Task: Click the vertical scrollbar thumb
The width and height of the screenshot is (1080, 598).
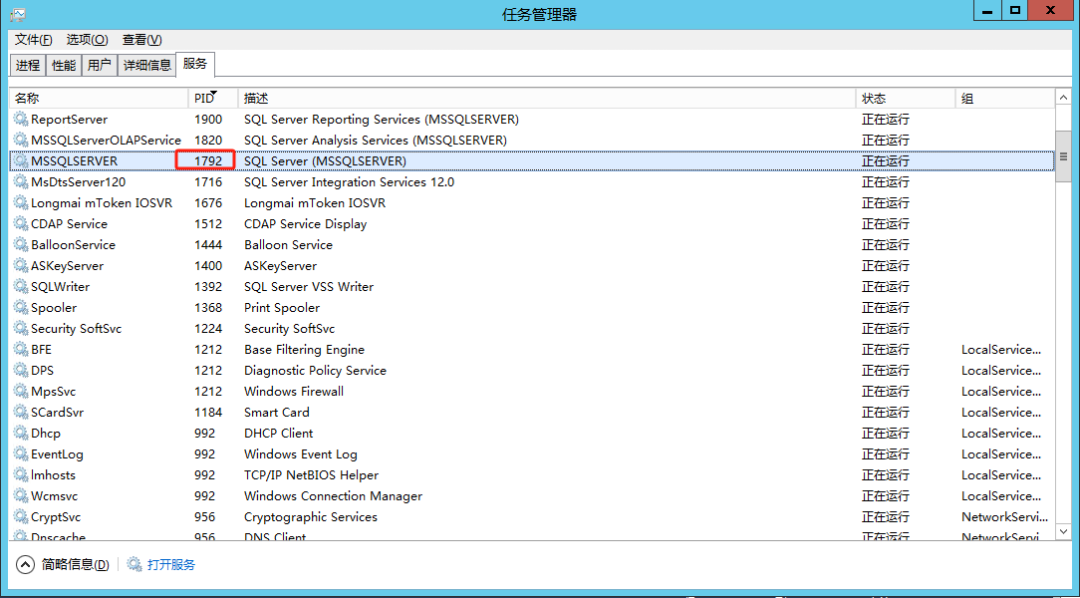Action: (1063, 156)
